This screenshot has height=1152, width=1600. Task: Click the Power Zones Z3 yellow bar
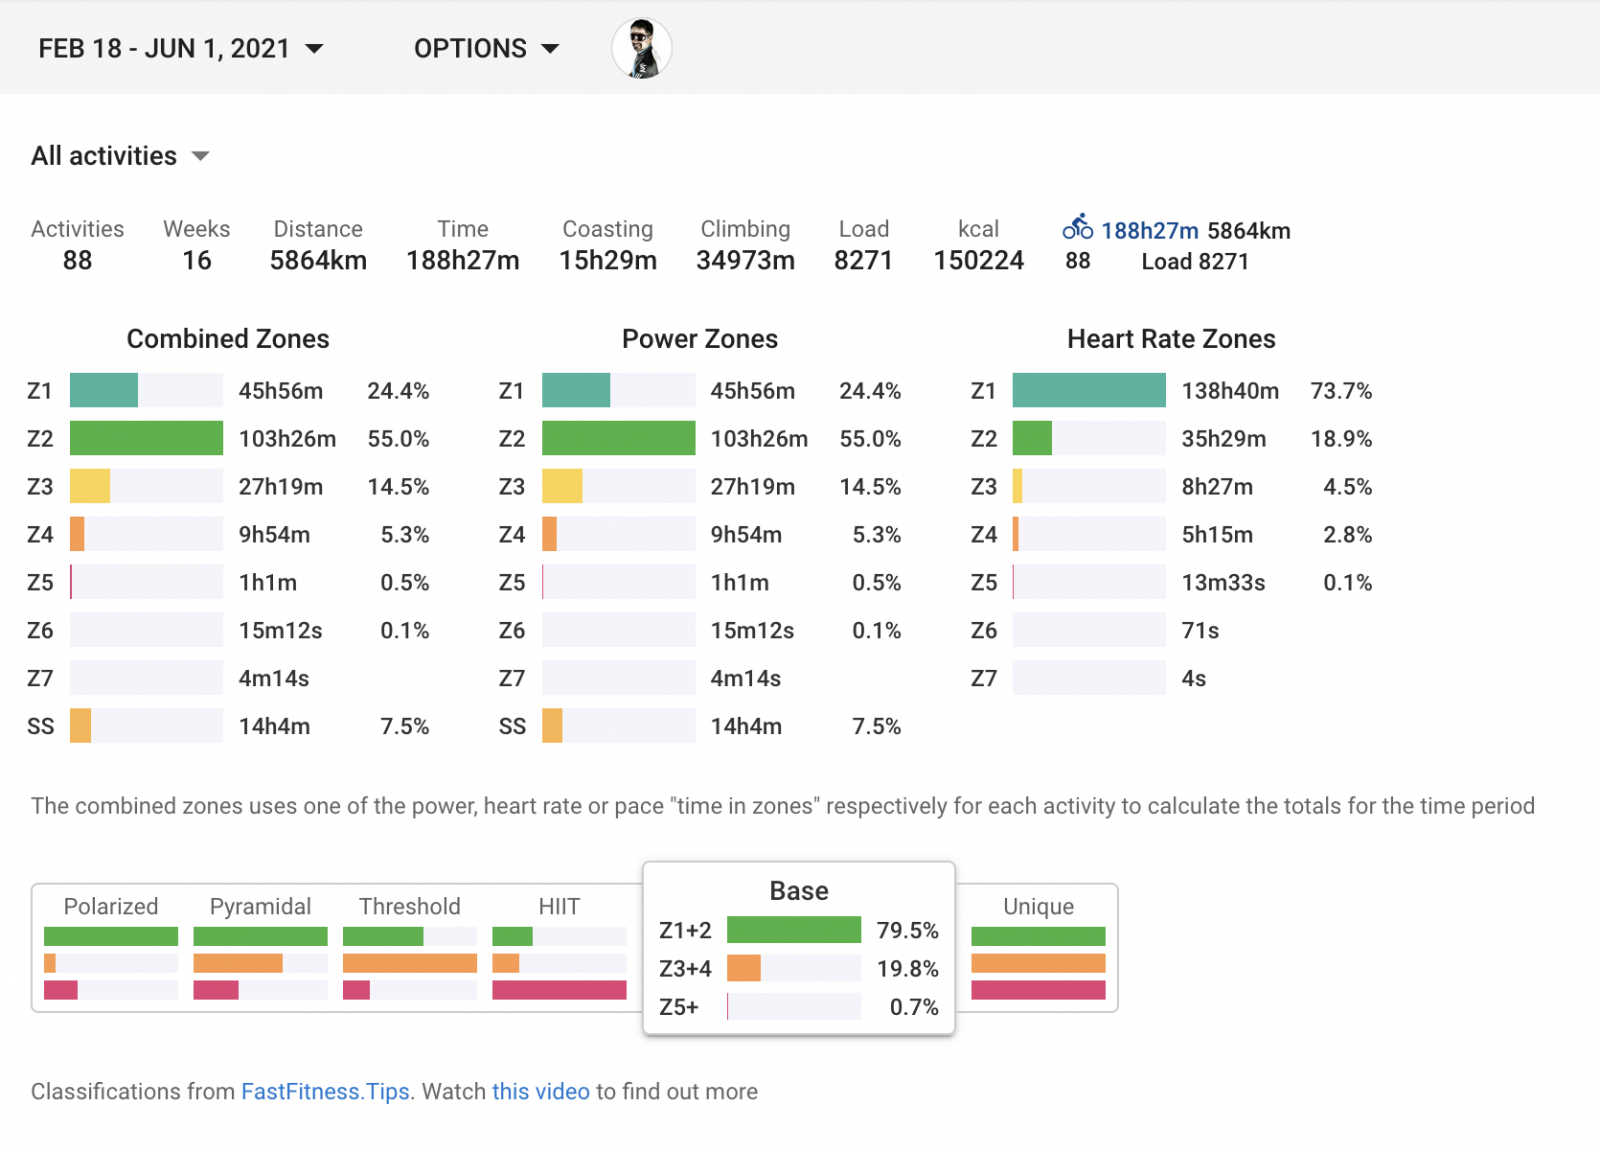(562, 486)
